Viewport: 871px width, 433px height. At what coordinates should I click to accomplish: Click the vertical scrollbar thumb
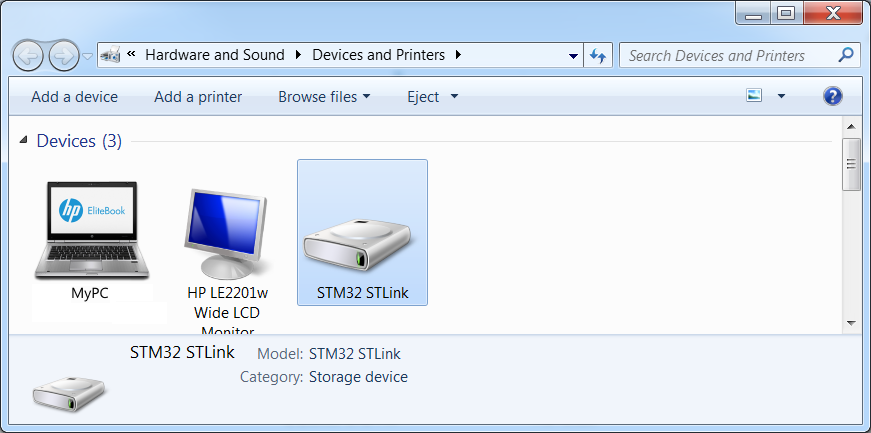pos(851,165)
